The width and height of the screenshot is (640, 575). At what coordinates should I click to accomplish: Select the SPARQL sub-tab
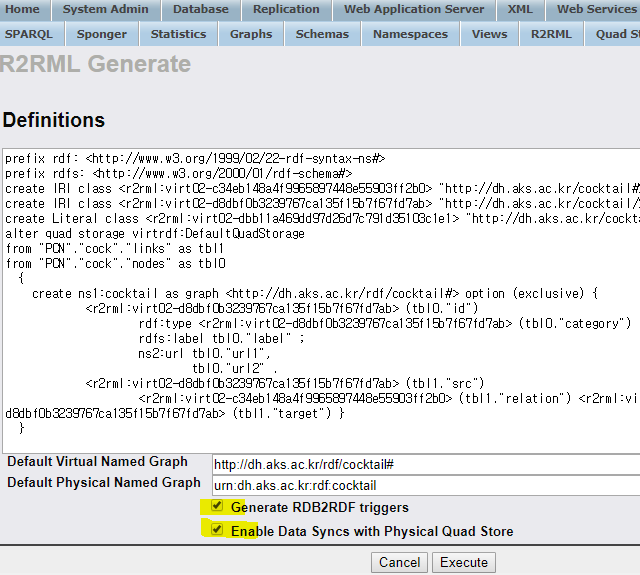33,34
